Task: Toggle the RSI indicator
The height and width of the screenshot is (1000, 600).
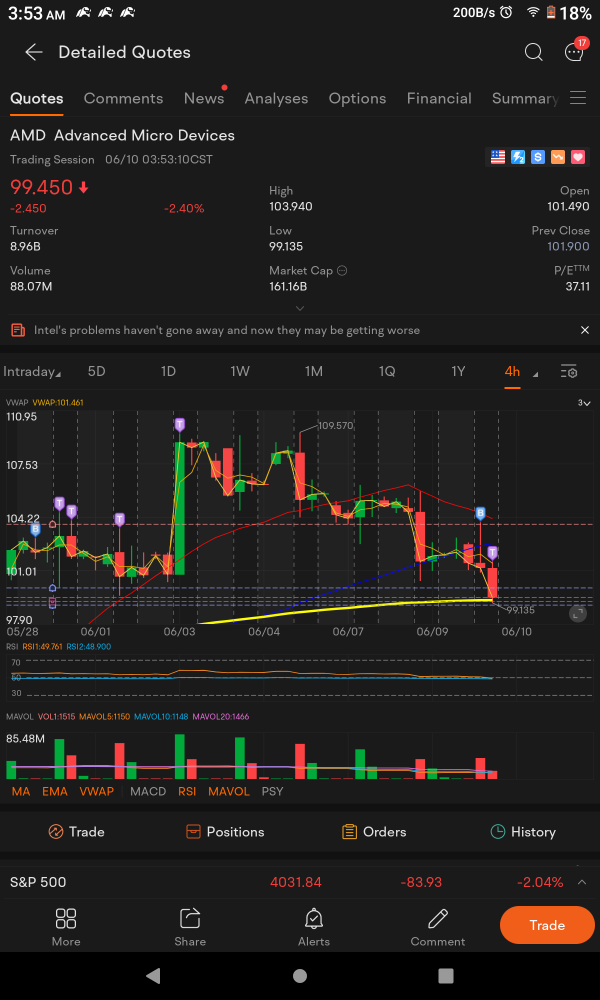Action: 187,791
